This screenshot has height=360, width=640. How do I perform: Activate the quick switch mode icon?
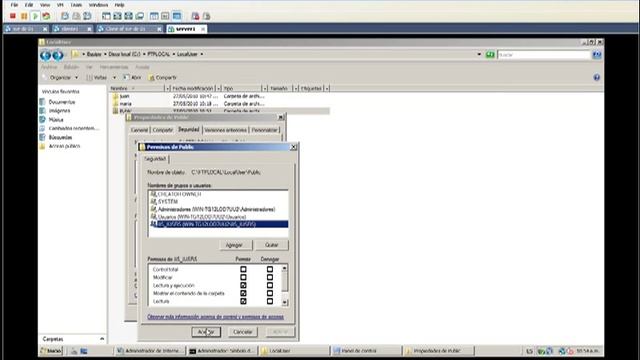[x=129, y=16]
